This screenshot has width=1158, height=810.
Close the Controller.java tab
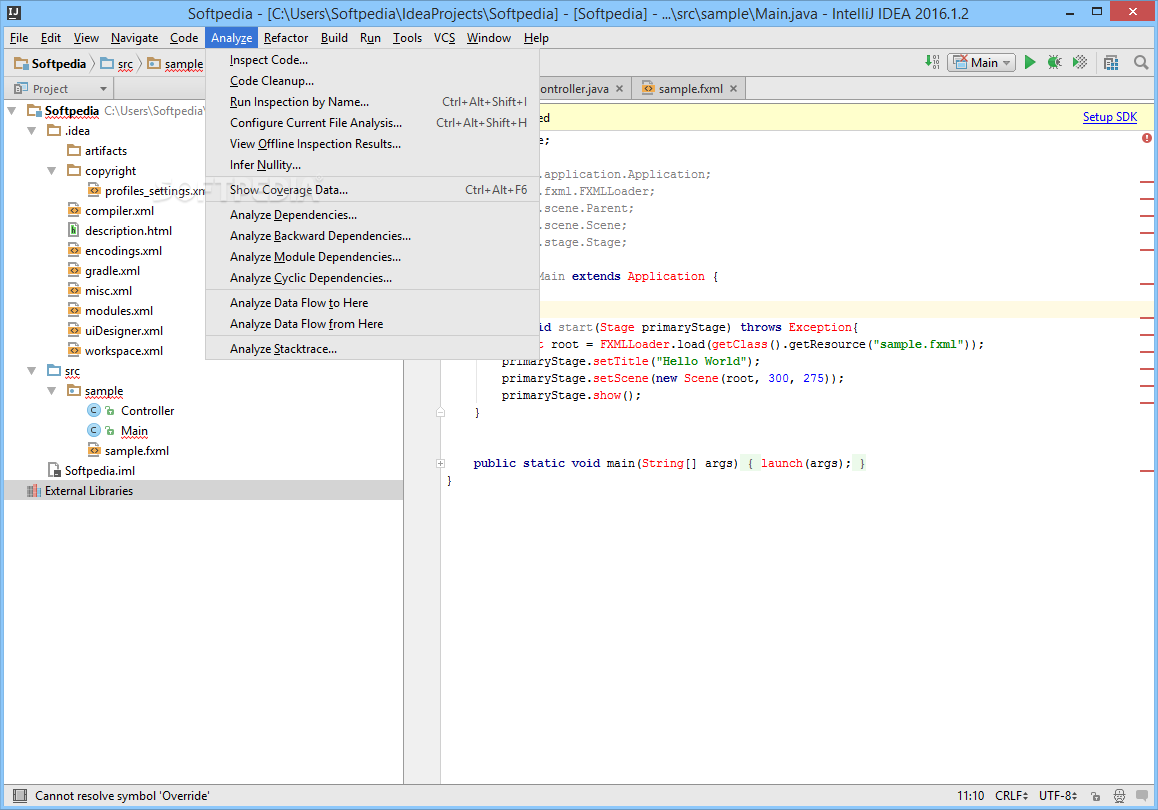pos(620,89)
